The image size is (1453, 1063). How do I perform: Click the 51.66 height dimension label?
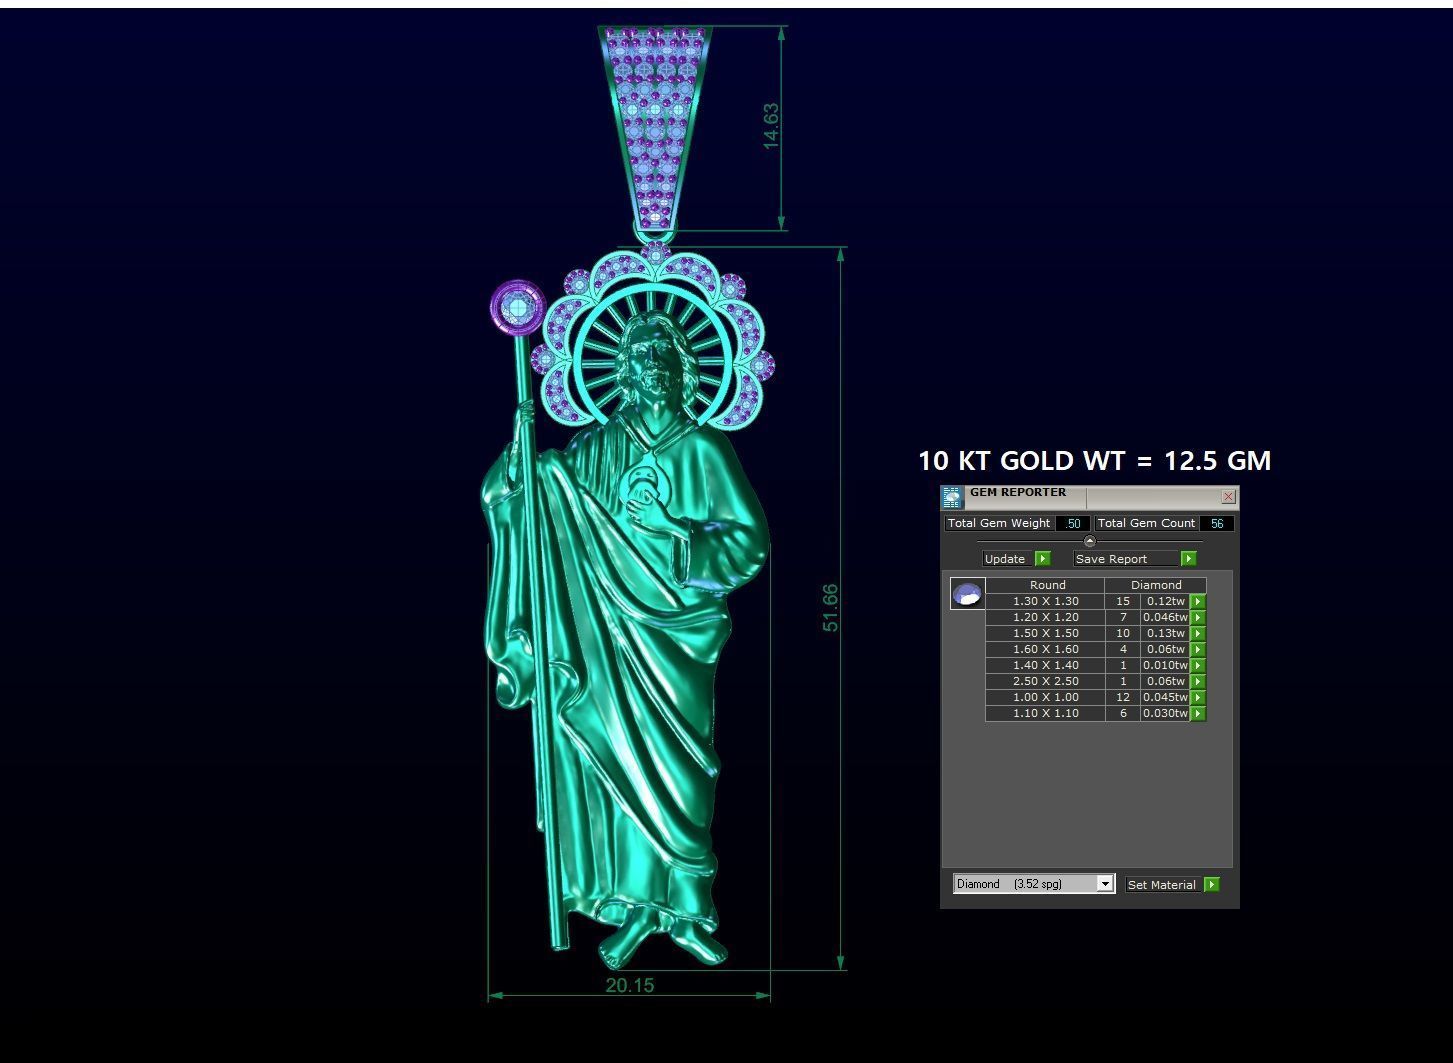pos(830,608)
